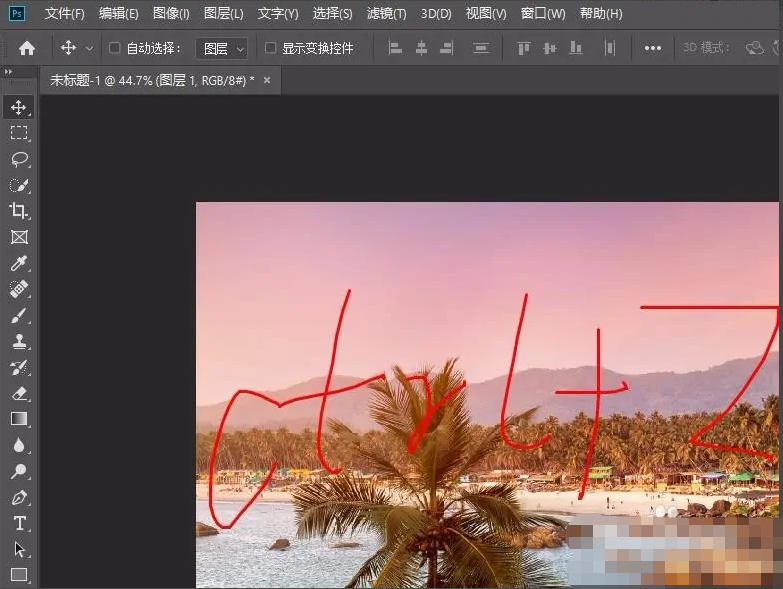The image size is (783, 589).
Task: Pick the Eyedropper tool
Action: click(19, 263)
